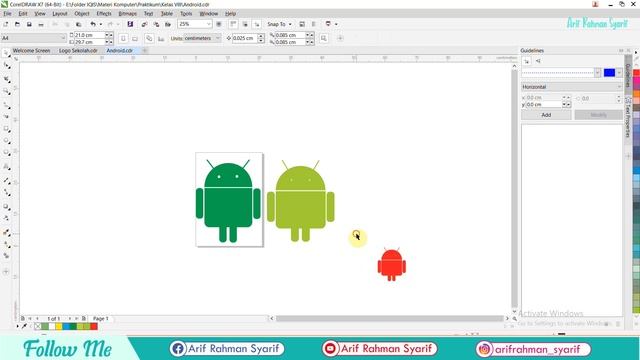Viewport: 640px width, 360px height.
Task: Select the Transparency tool
Action: [6, 218]
